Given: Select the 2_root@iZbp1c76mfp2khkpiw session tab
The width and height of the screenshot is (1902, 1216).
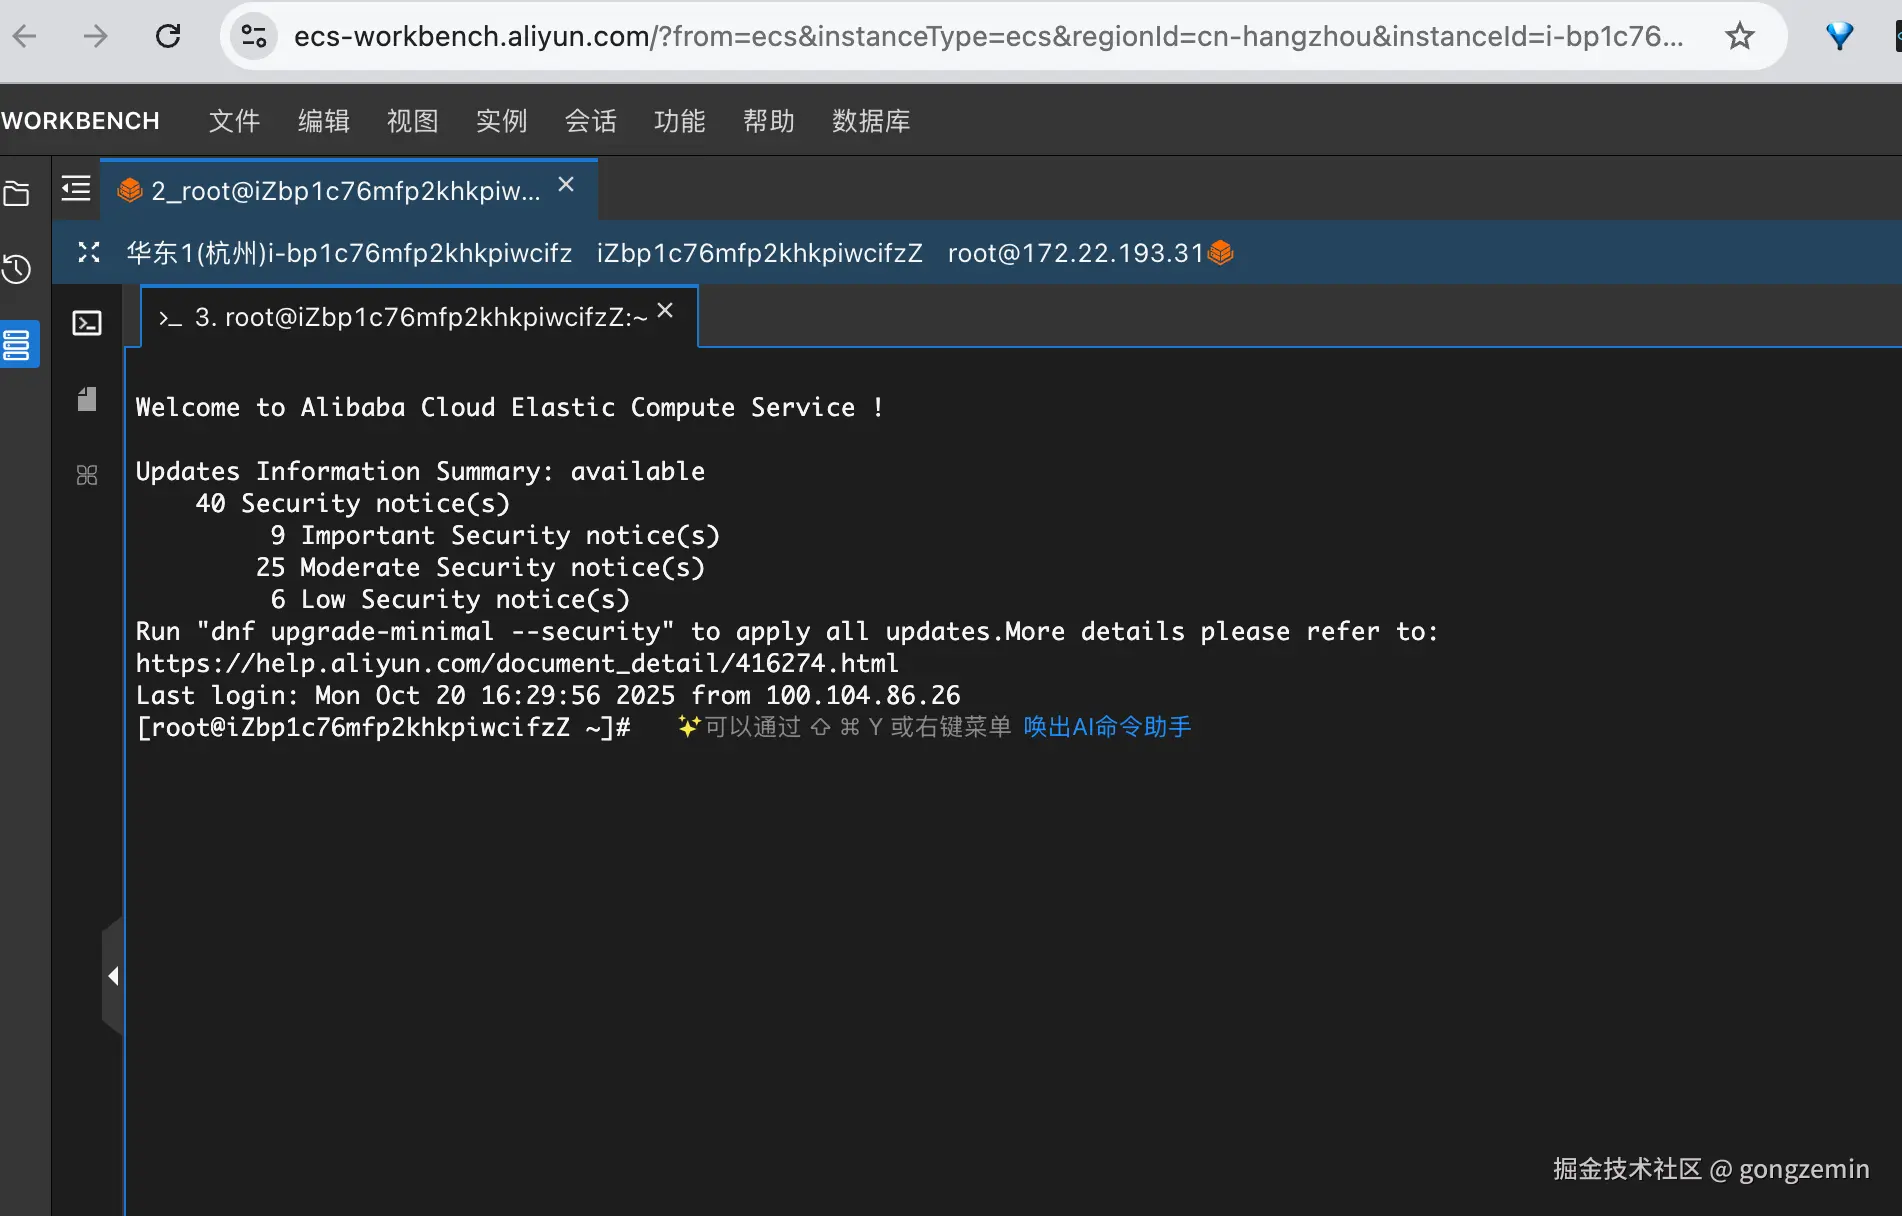Looking at the screenshot, I should pyautogui.click(x=344, y=190).
